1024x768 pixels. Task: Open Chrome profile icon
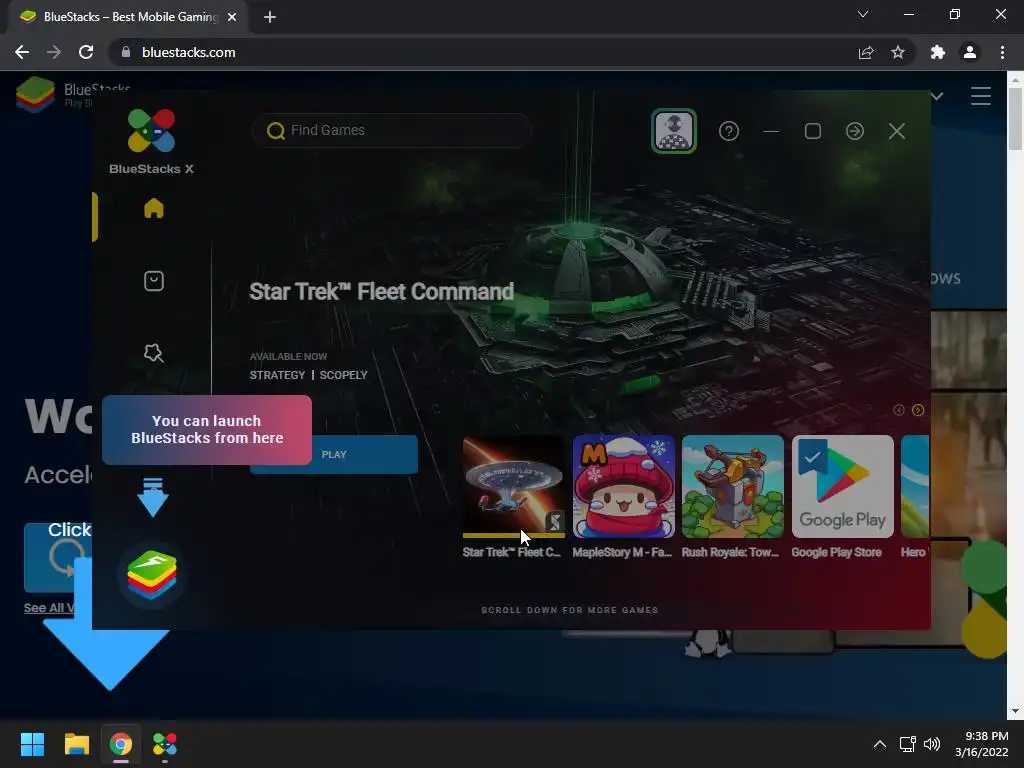click(x=970, y=52)
